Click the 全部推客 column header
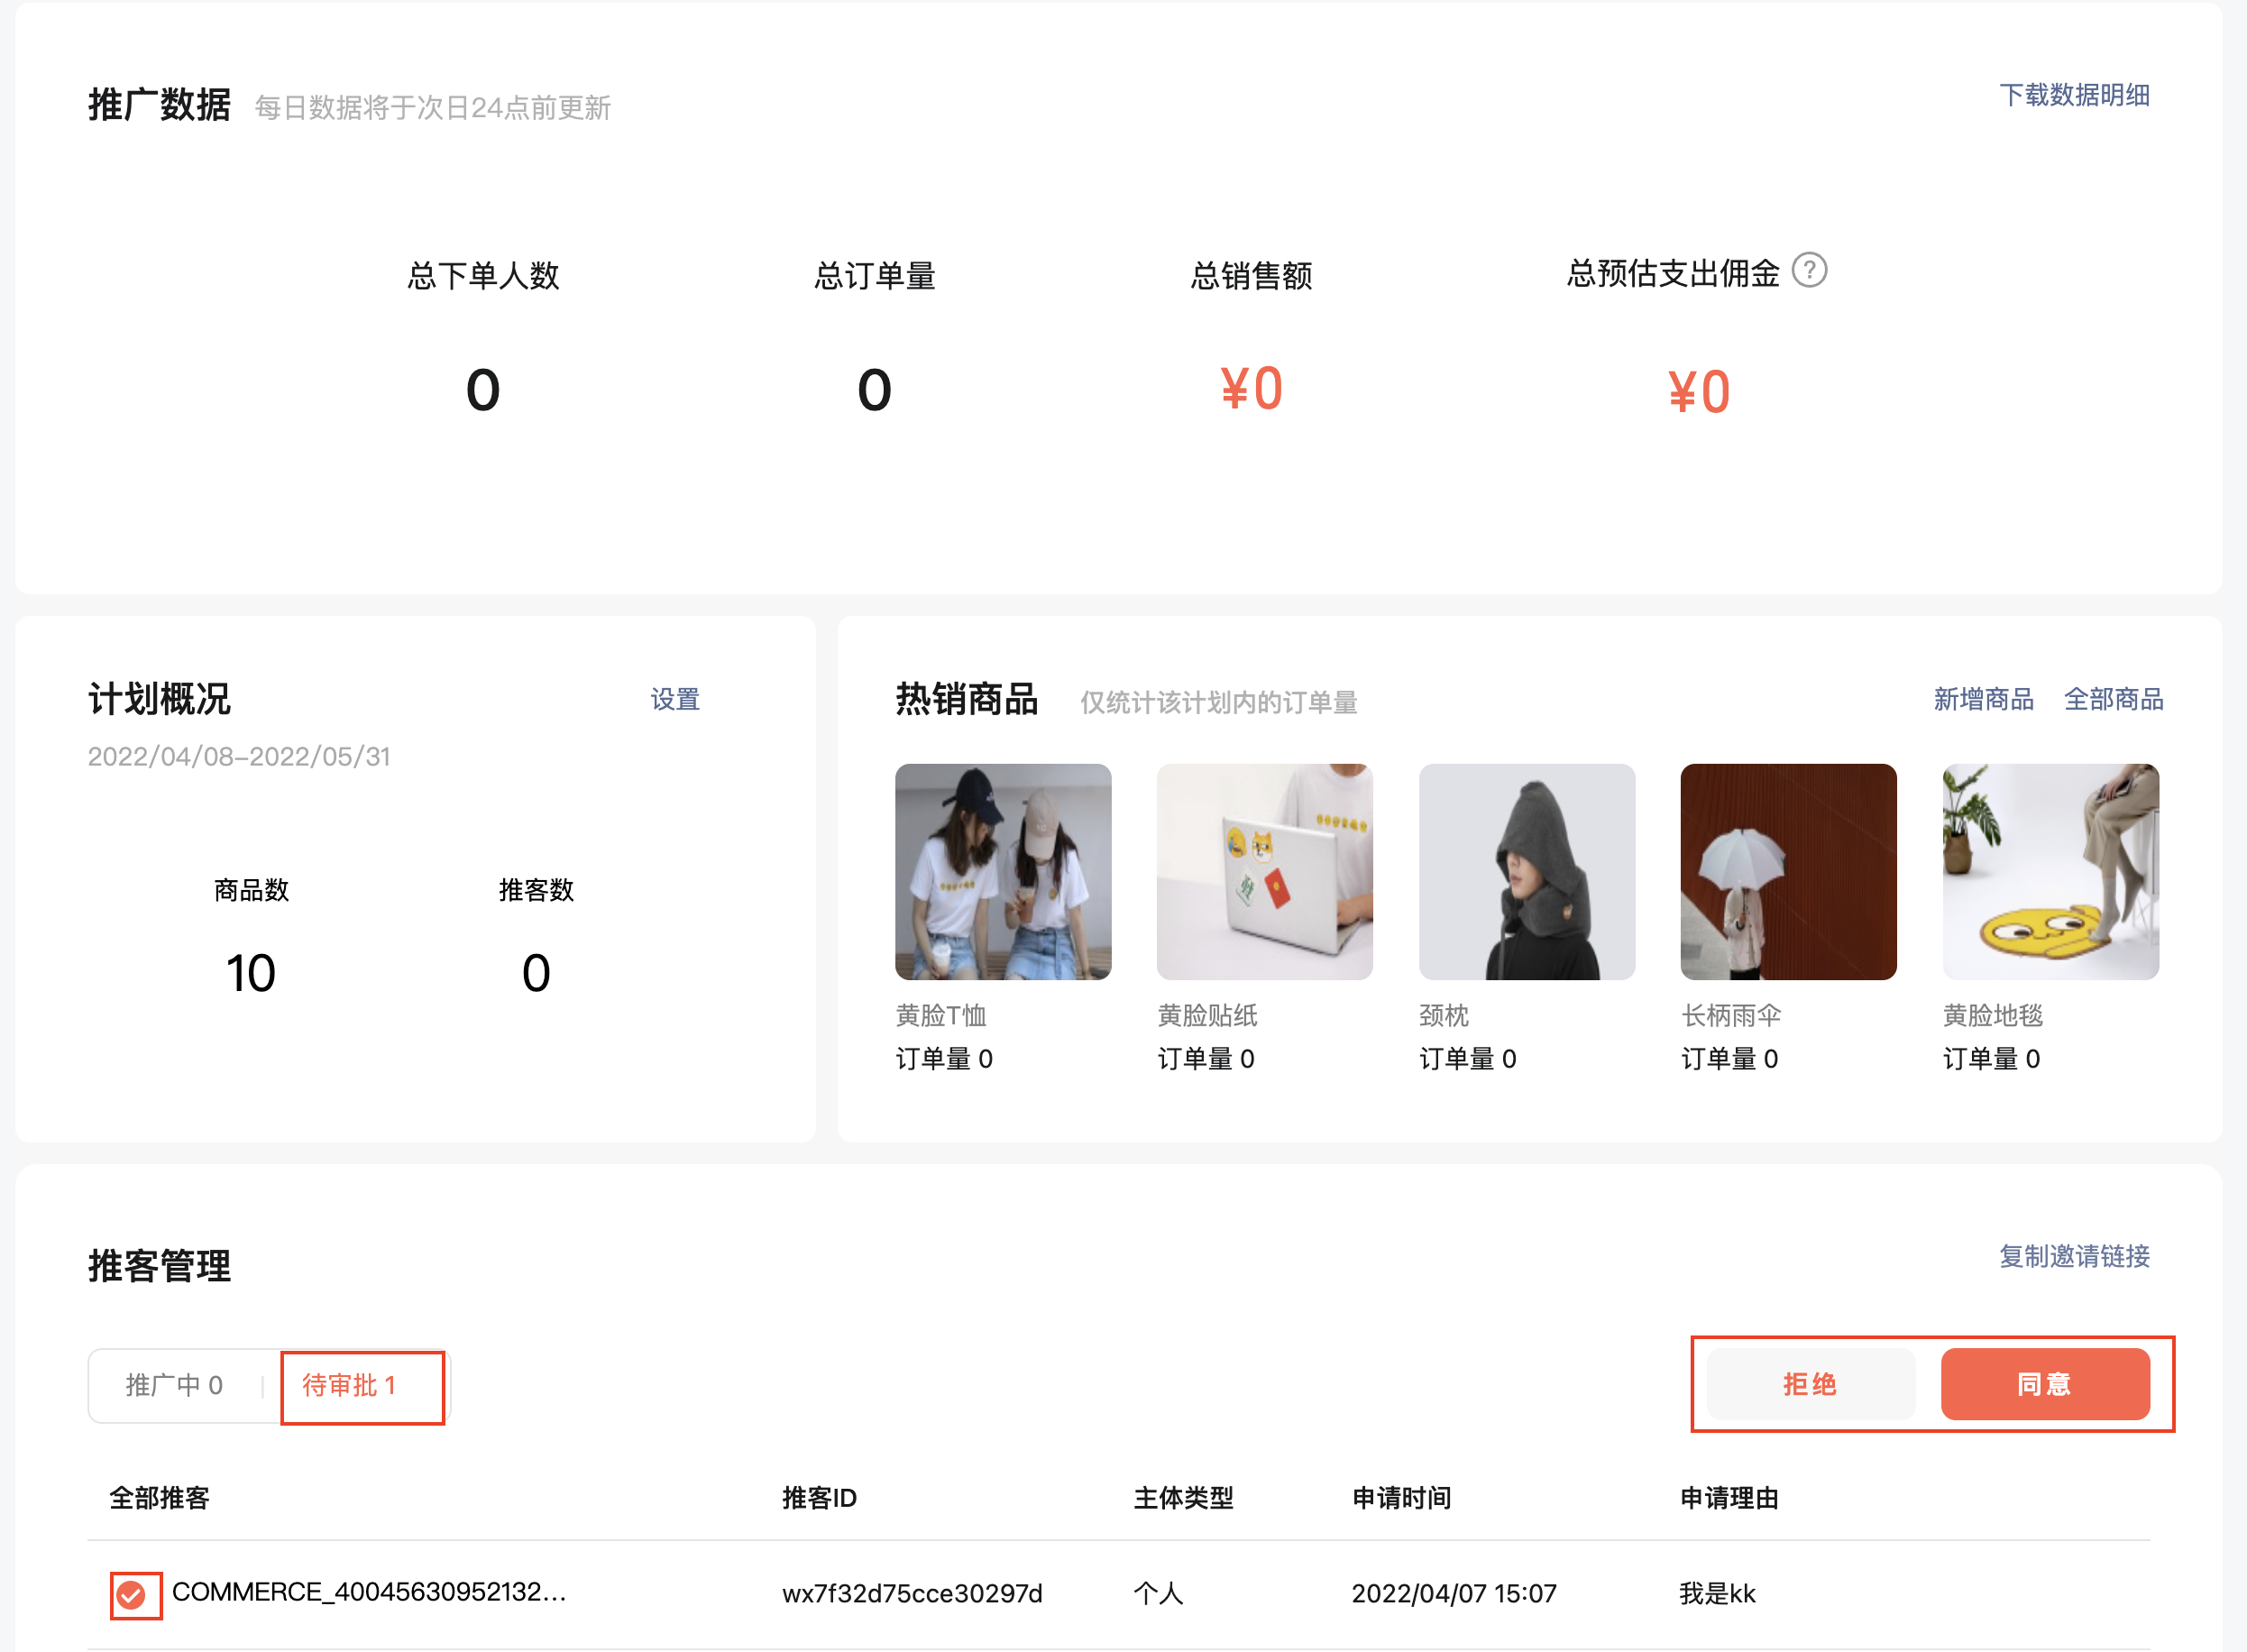The height and width of the screenshot is (1652, 2247). 159,1498
